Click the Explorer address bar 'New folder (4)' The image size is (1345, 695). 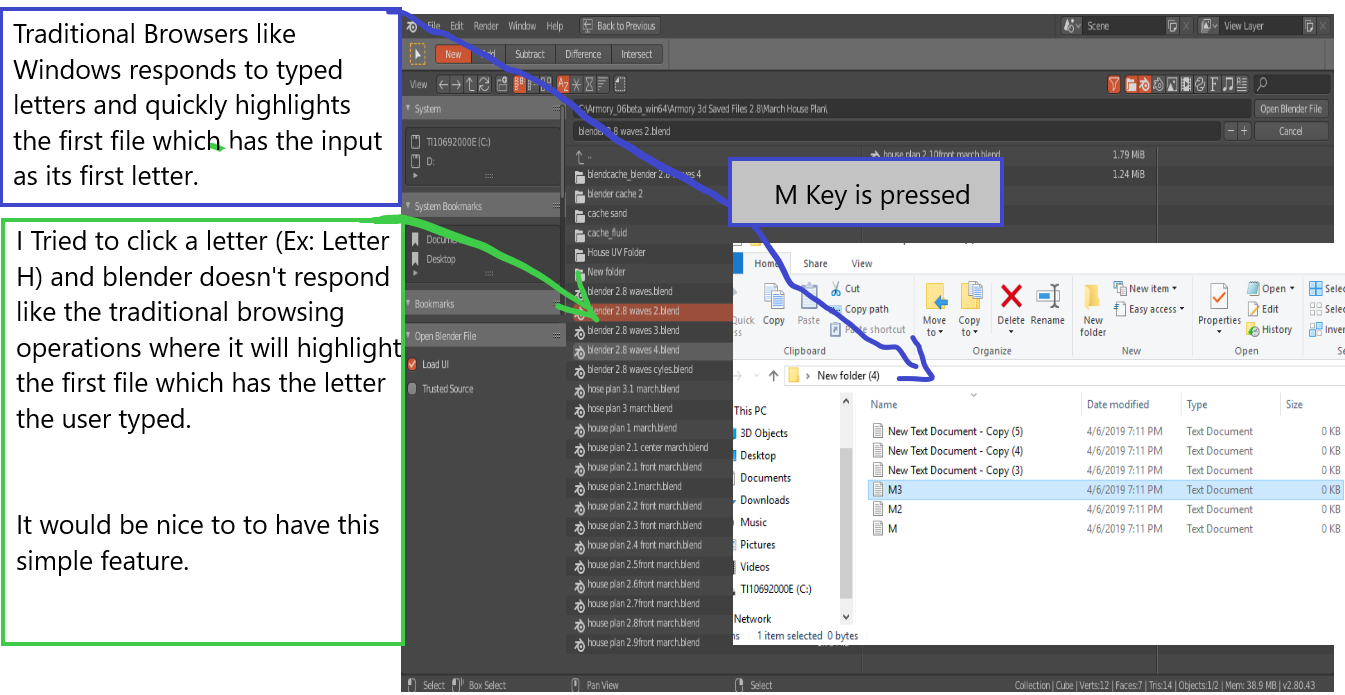pos(848,376)
